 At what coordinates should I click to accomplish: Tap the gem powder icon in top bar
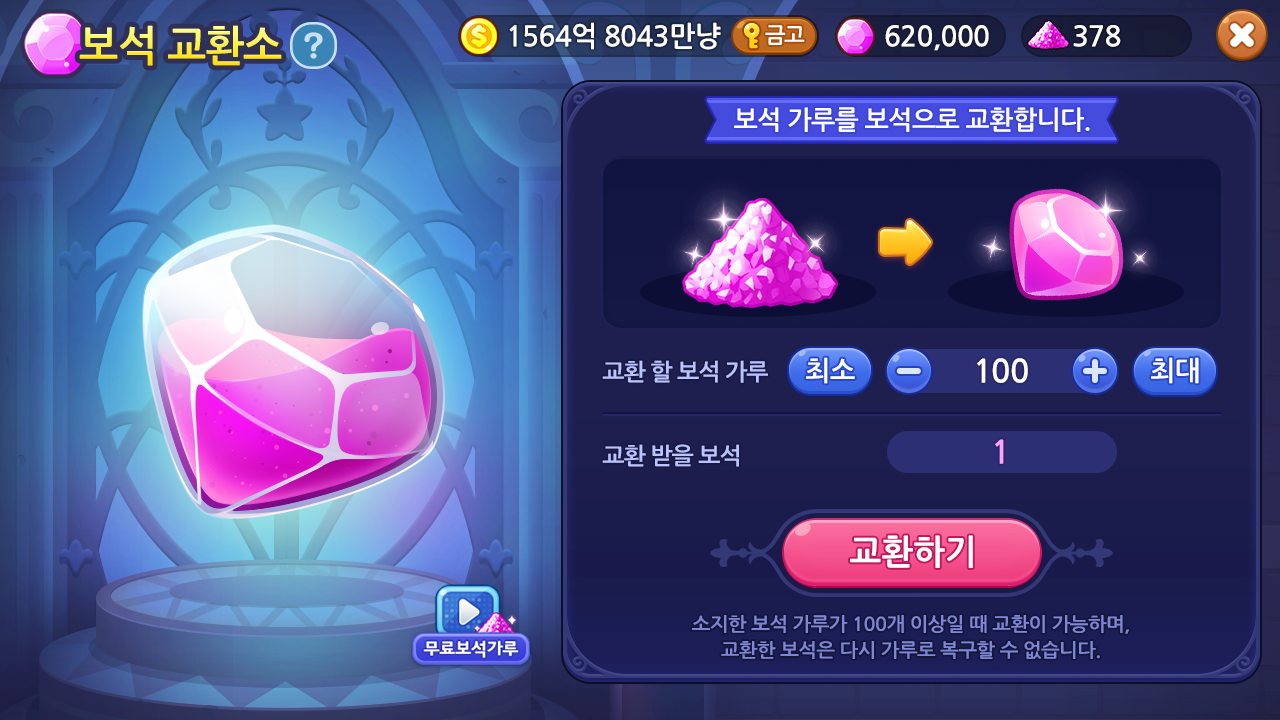(x=1048, y=36)
